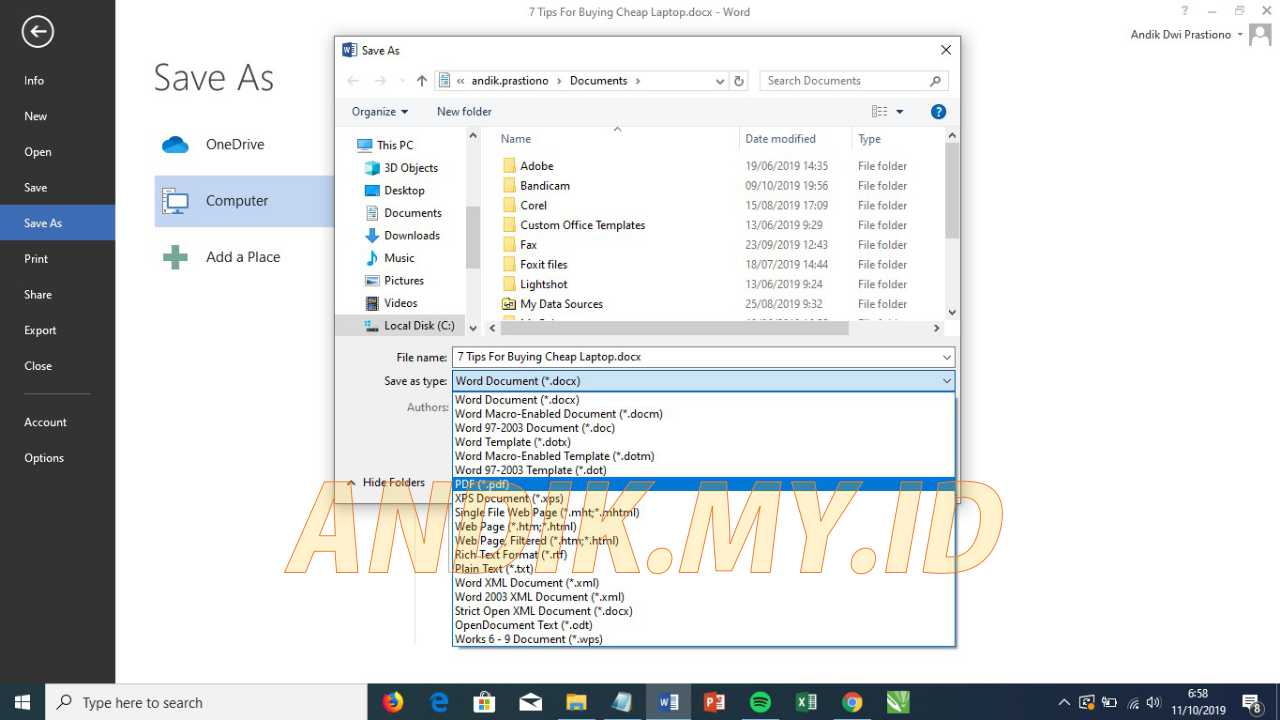The image size is (1280, 720).
Task: Choose Plain Text (*.txt) type
Action: 704,568
